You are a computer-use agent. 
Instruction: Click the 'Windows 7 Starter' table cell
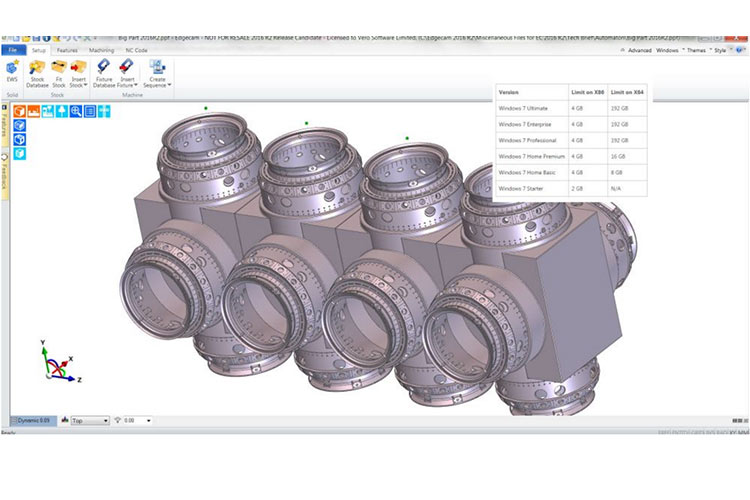[x=531, y=189]
